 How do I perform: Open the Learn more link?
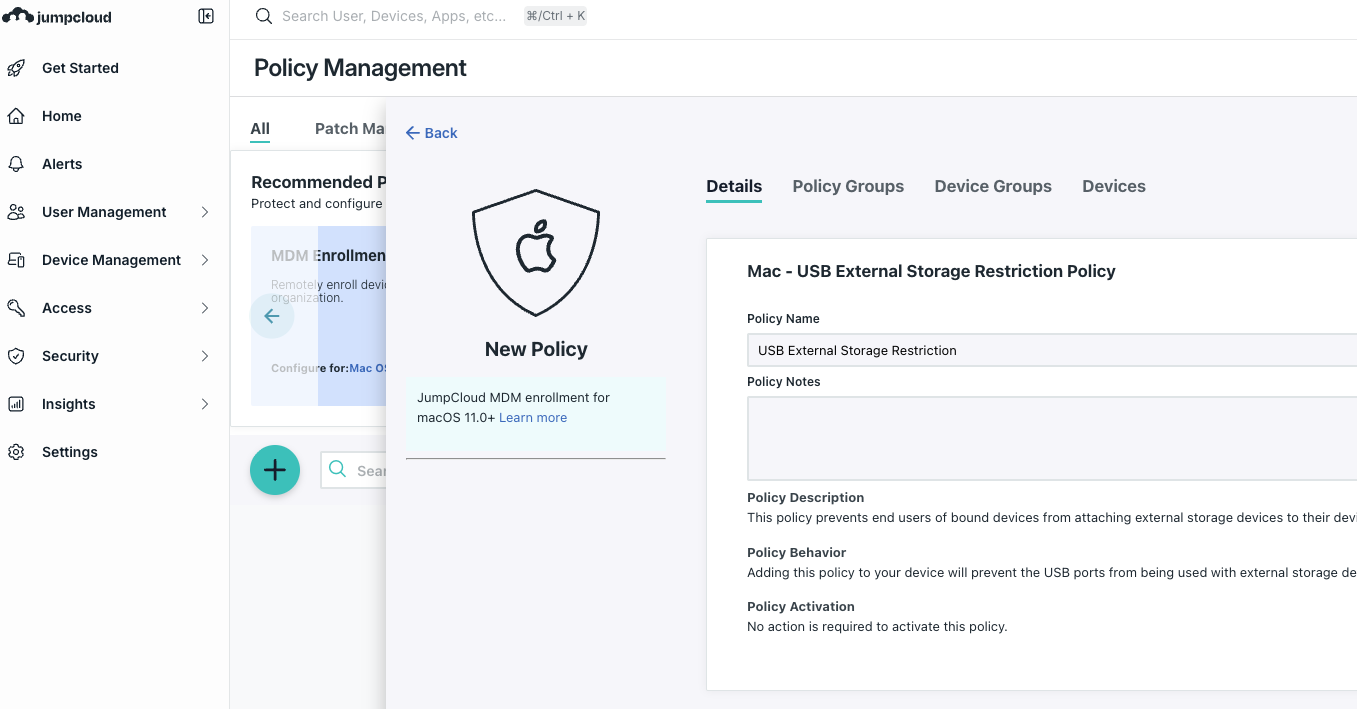(x=533, y=418)
